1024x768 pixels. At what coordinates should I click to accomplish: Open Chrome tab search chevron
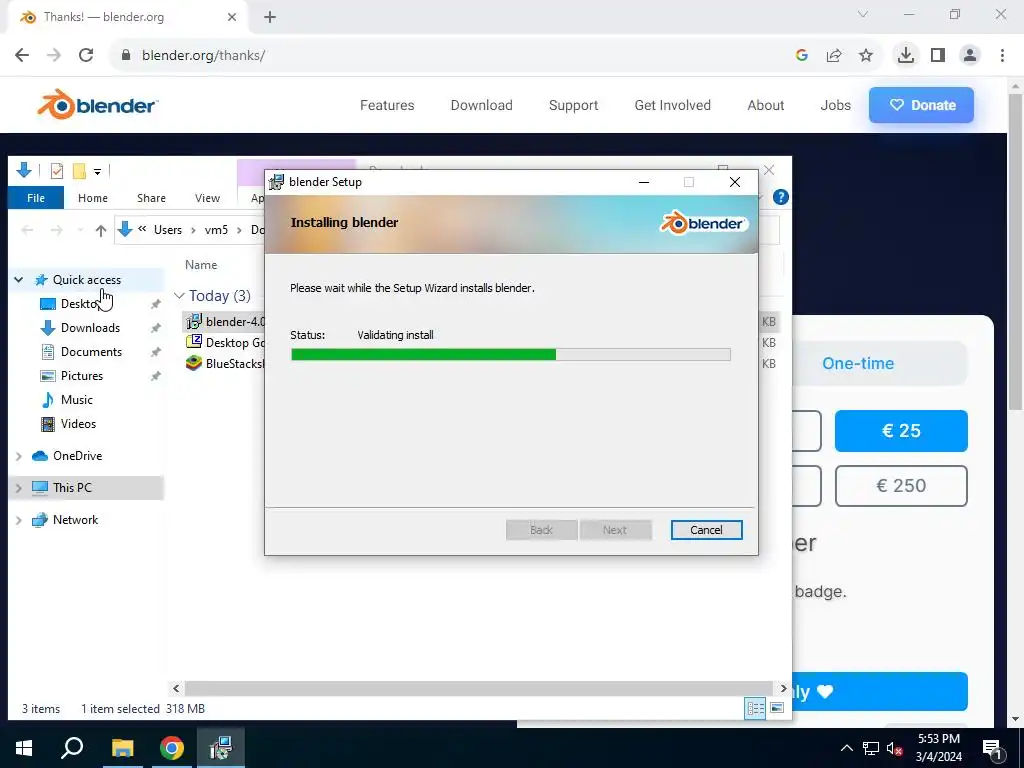pos(863,14)
